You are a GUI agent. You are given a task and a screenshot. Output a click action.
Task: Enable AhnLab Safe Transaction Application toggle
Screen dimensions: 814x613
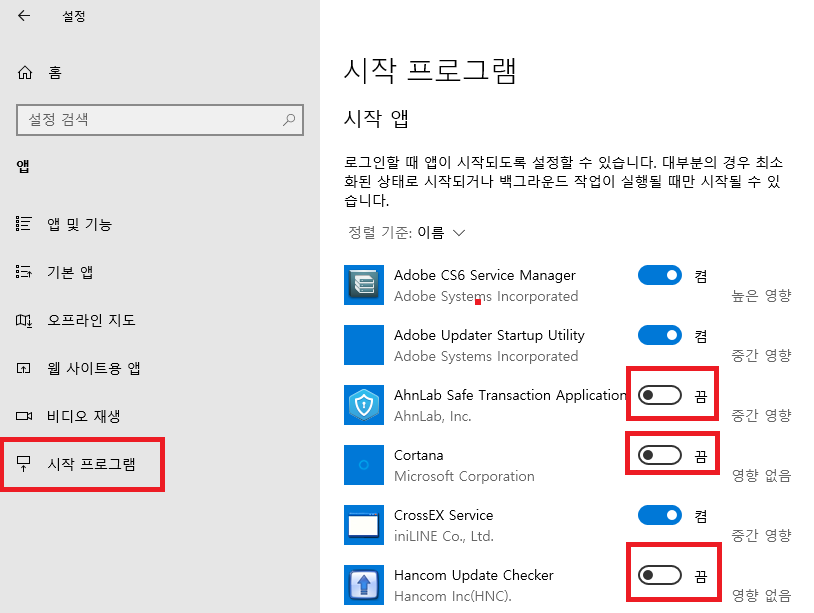pyautogui.click(x=660, y=396)
